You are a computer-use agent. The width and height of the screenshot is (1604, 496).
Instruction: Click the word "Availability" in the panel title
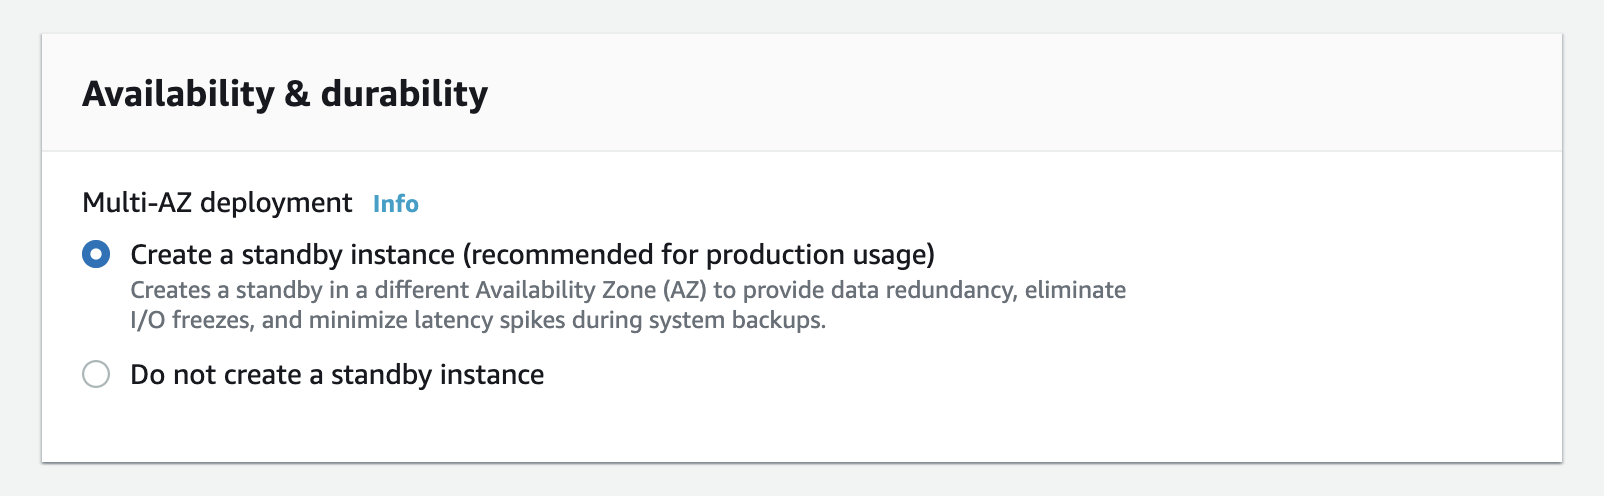[x=179, y=94]
